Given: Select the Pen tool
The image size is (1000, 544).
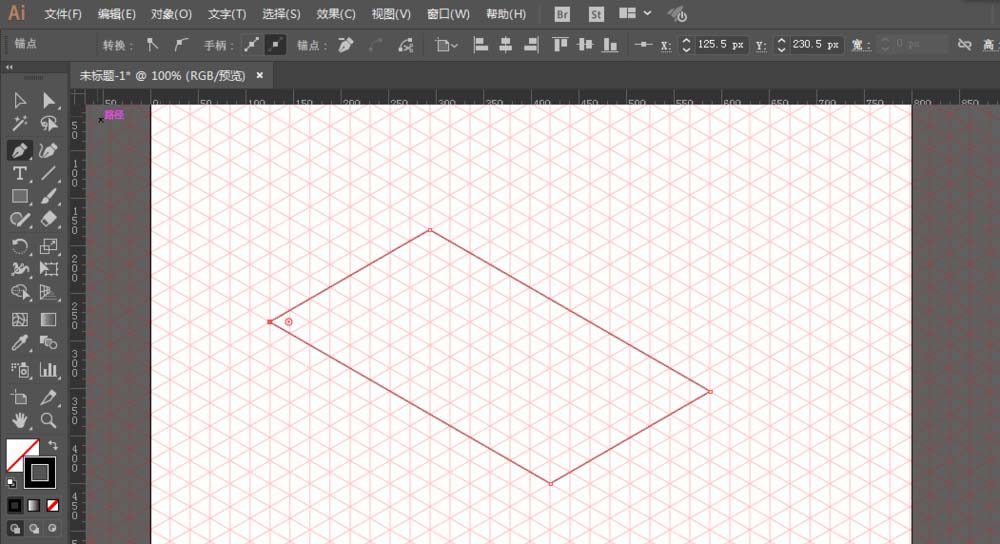Looking at the screenshot, I should pos(19,151).
